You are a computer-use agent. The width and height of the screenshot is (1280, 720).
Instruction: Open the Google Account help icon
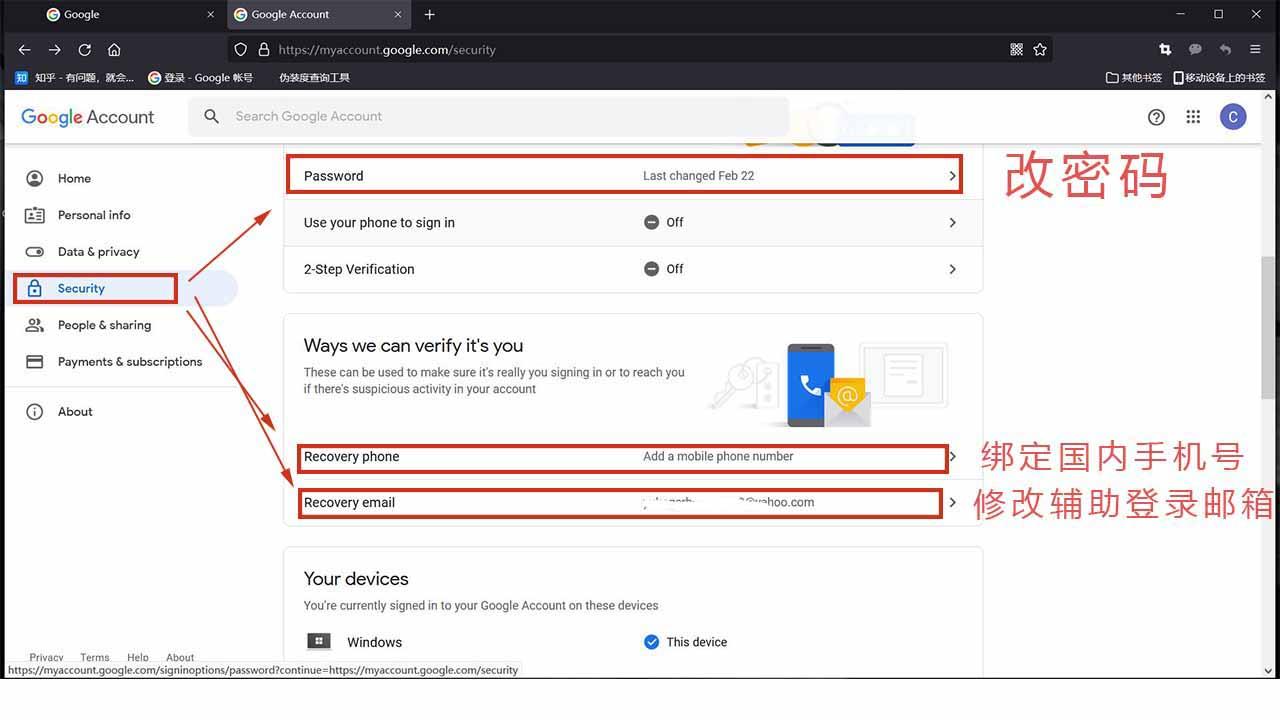click(x=1156, y=117)
